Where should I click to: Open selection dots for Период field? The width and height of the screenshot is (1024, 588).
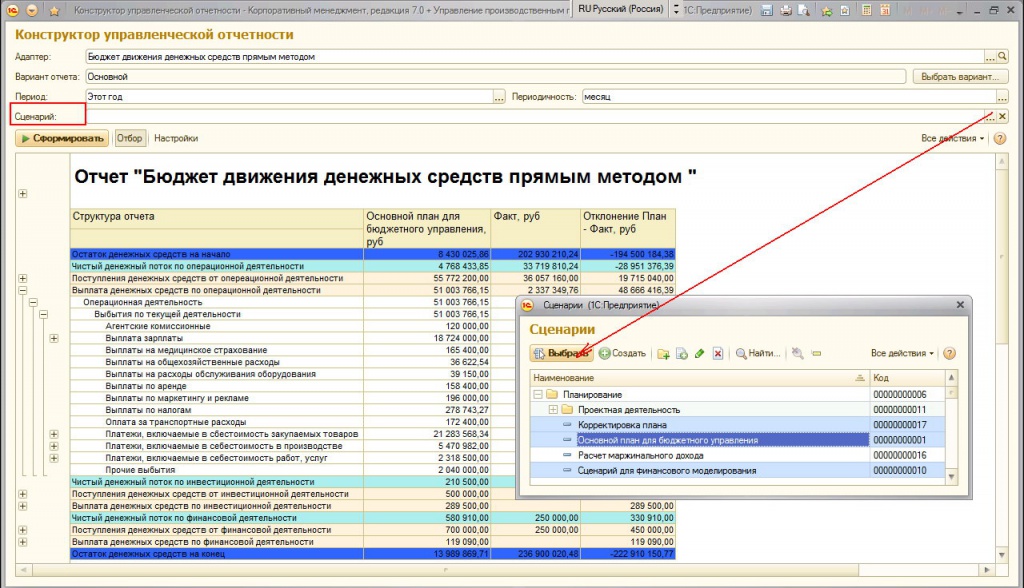click(x=499, y=97)
